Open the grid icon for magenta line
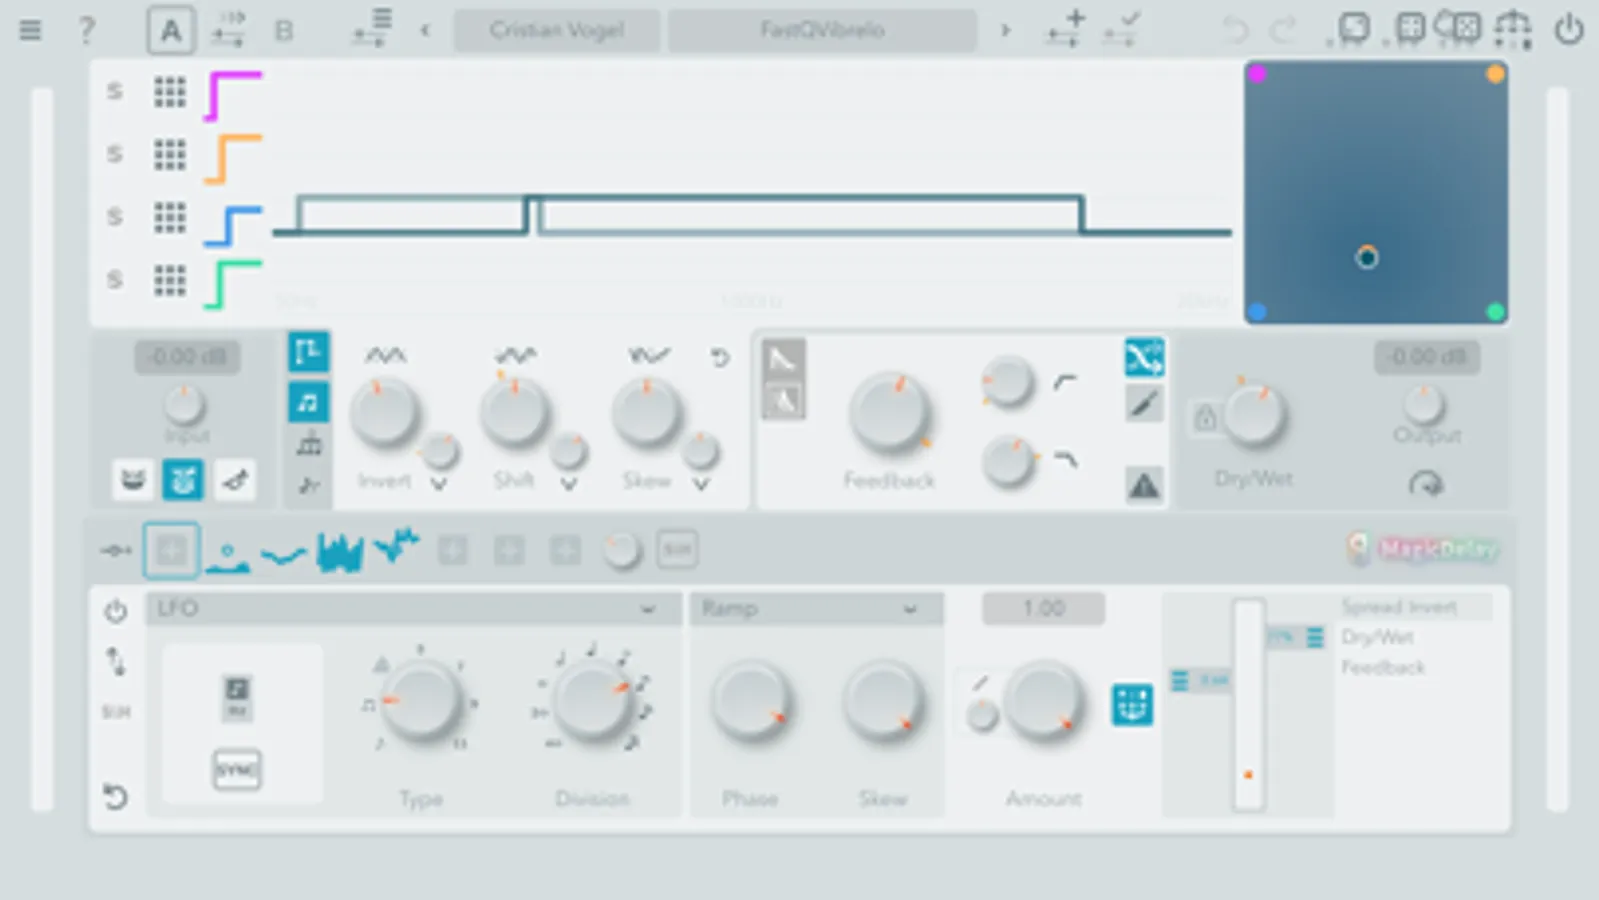The width and height of the screenshot is (1599, 900). (170, 91)
